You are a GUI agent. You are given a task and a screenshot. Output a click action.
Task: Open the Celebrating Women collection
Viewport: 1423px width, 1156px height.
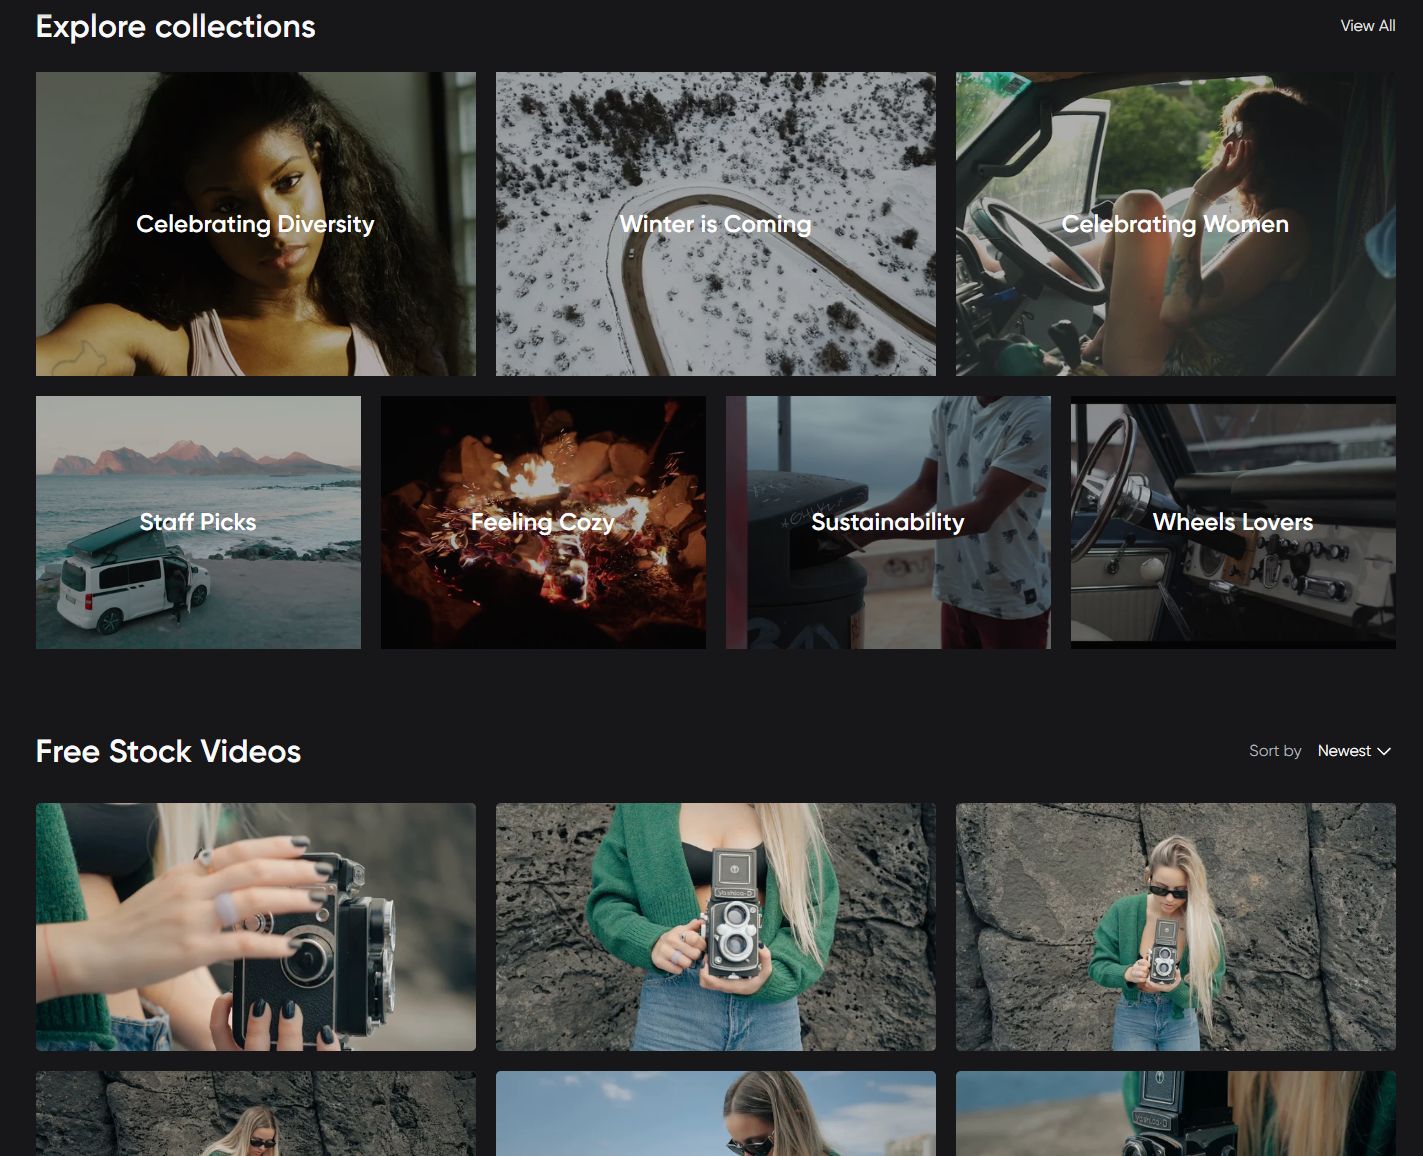click(1176, 224)
